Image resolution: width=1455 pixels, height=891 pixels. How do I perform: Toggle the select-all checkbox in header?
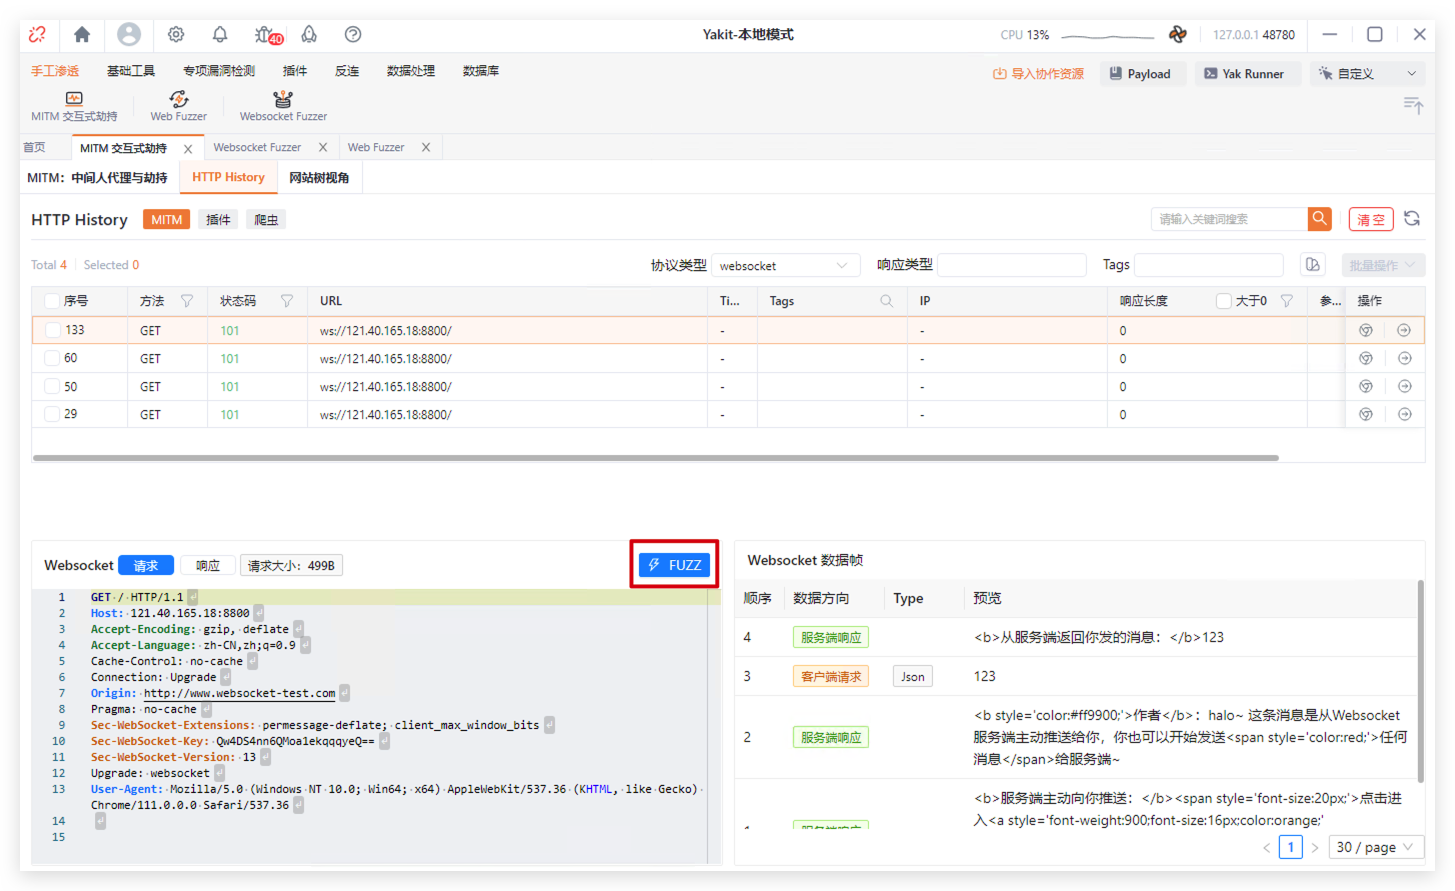52,301
